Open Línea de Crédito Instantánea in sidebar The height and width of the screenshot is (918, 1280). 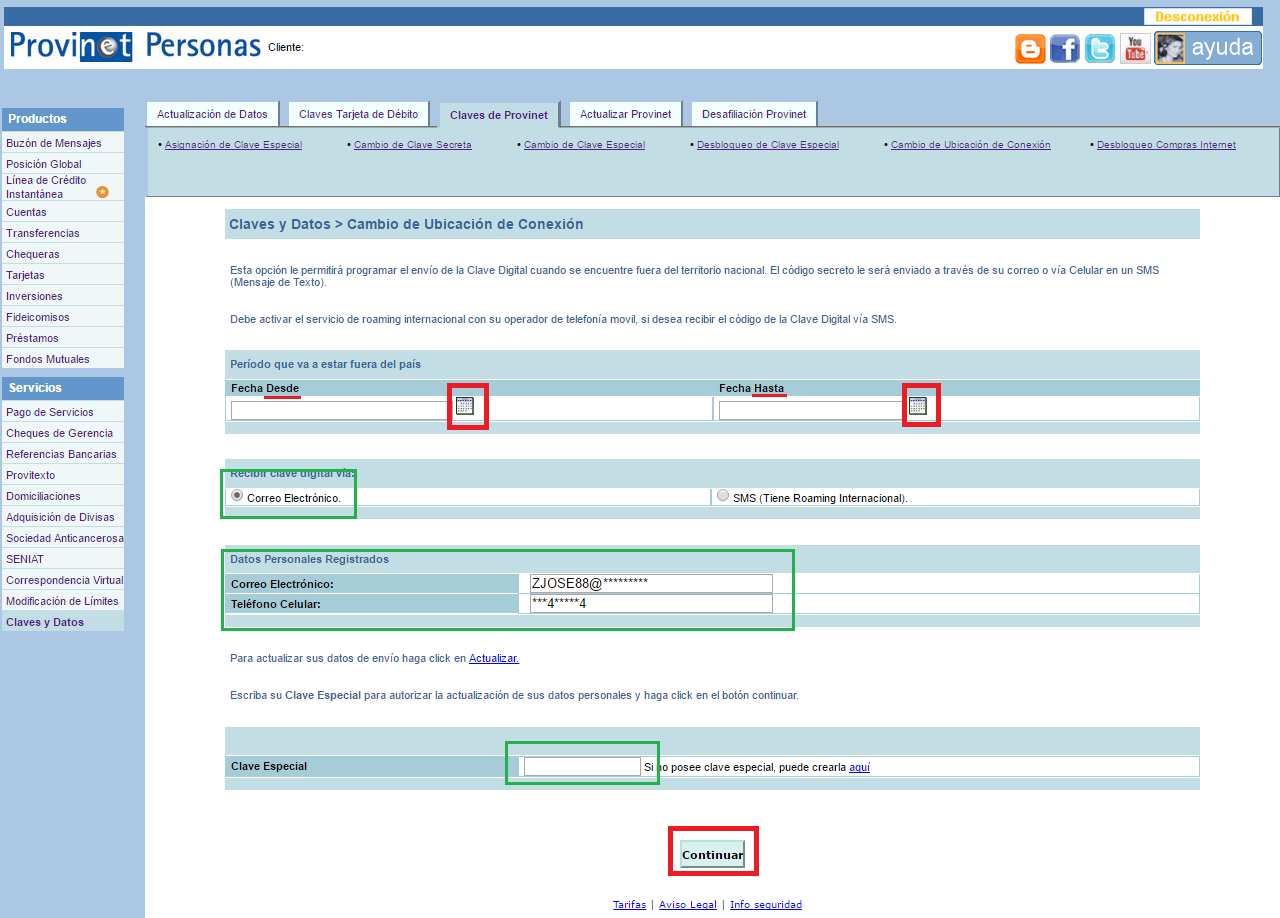coord(63,187)
